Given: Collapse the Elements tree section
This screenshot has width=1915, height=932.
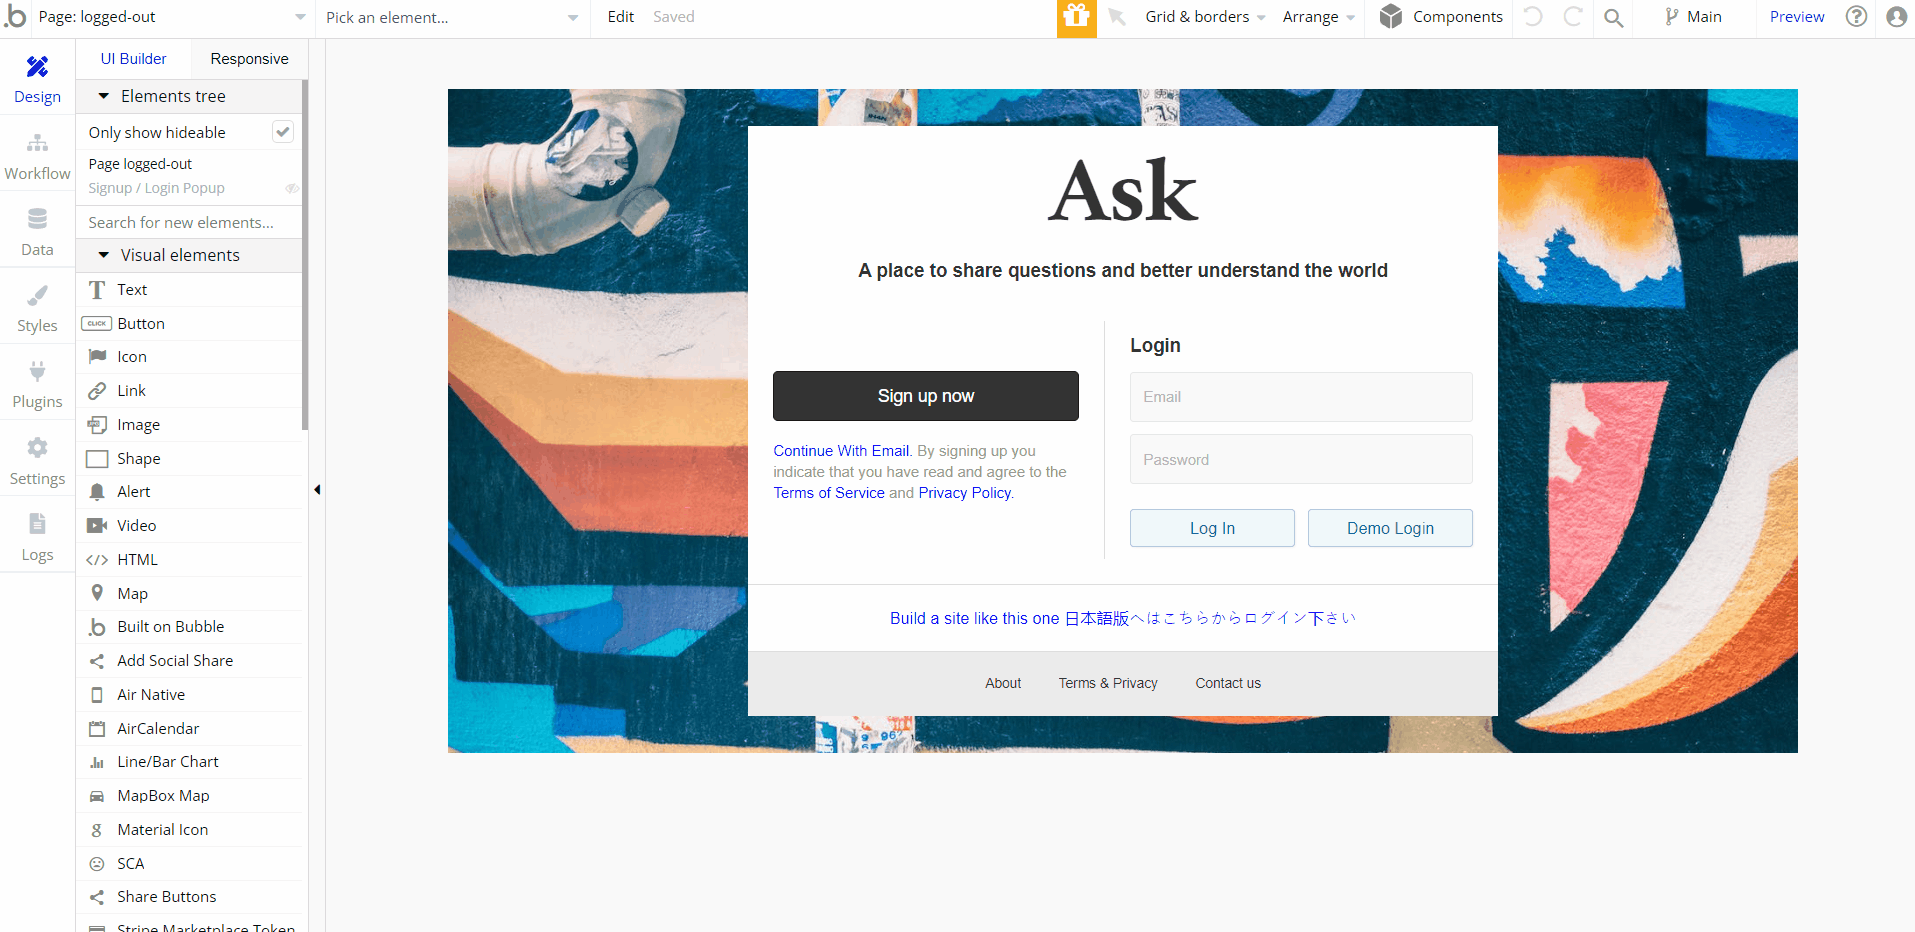Looking at the screenshot, I should pos(103,96).
